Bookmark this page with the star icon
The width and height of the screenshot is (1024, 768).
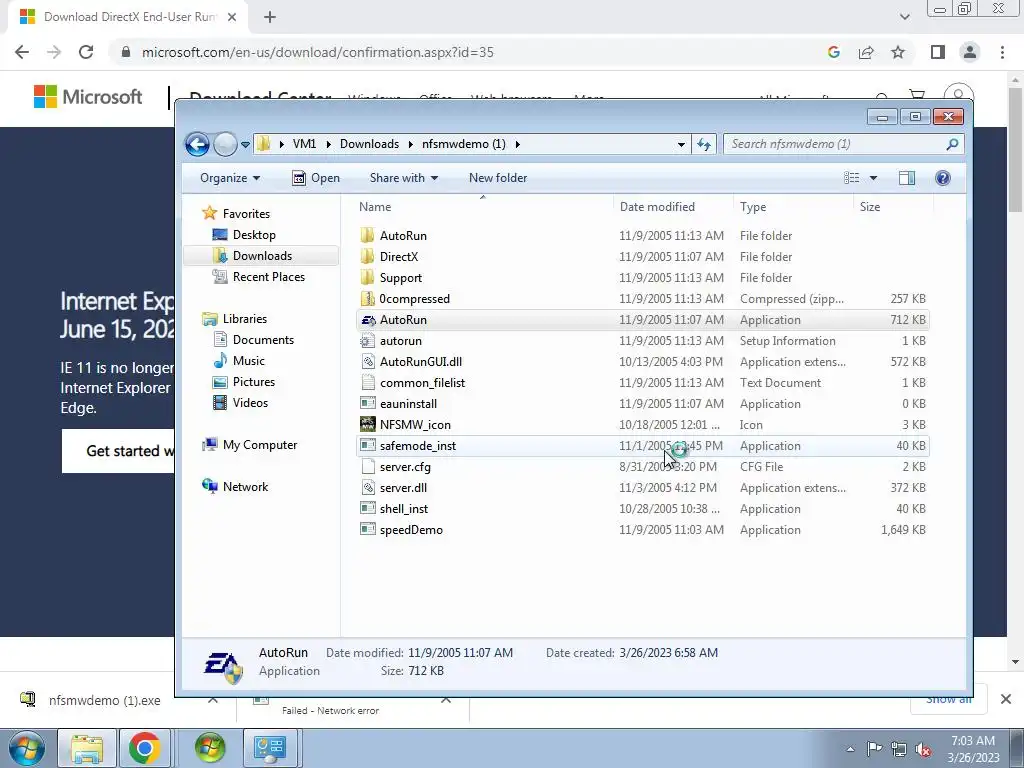pos(898,52)
